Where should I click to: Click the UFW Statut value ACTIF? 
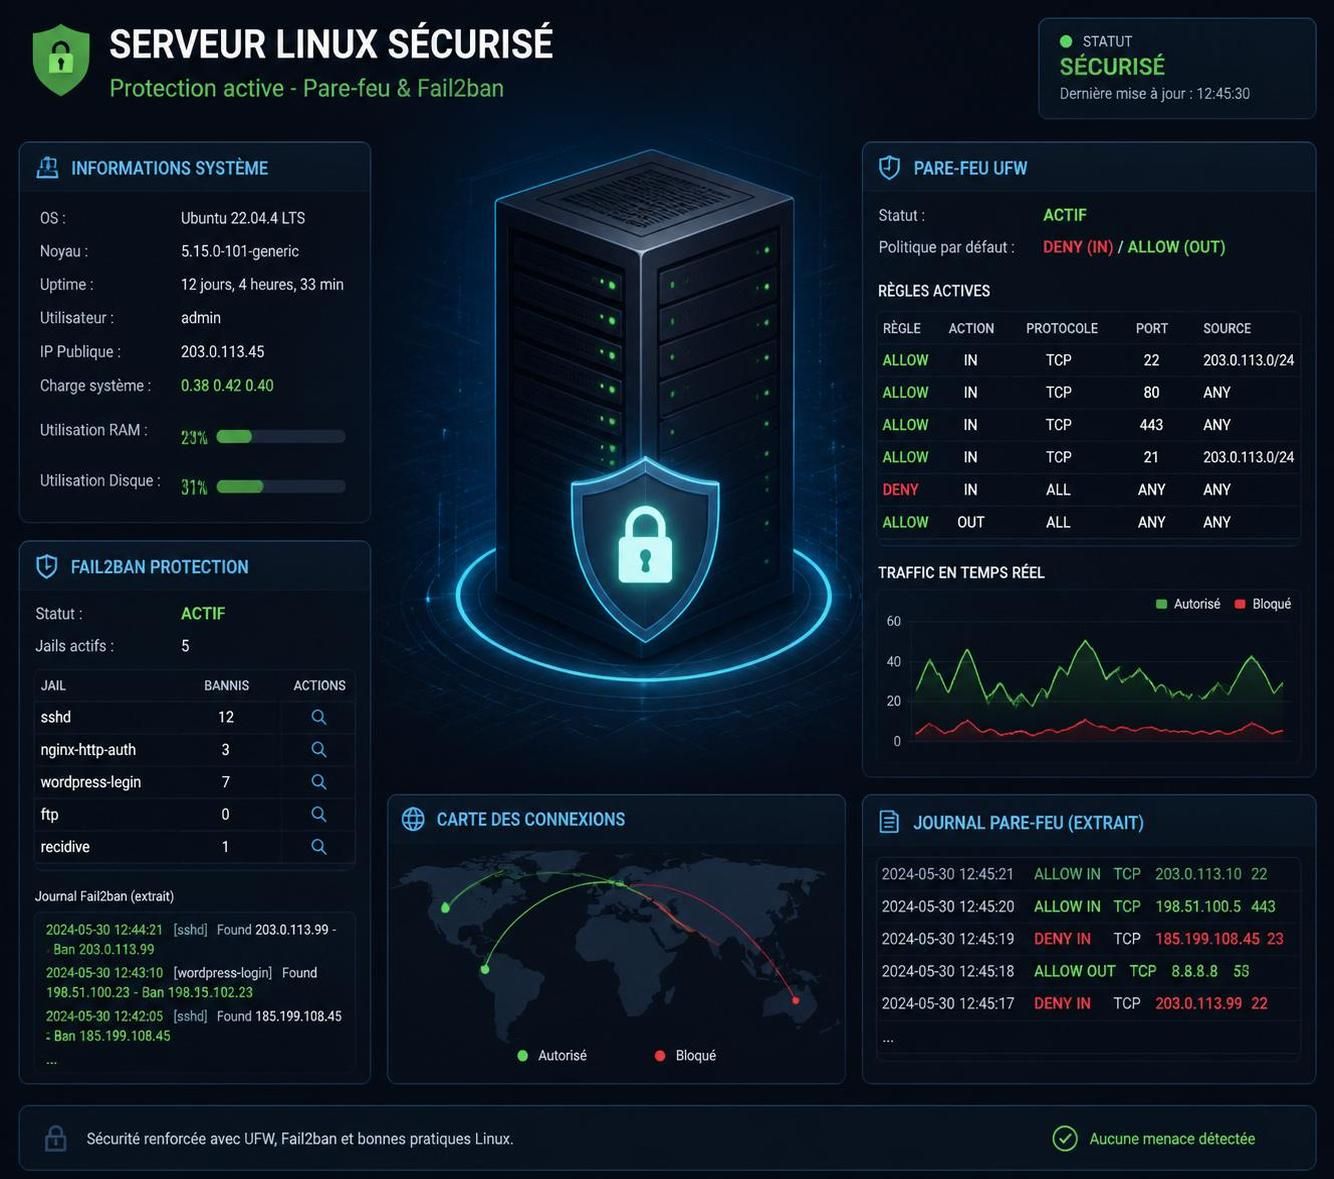click(x=1065, y=215)
